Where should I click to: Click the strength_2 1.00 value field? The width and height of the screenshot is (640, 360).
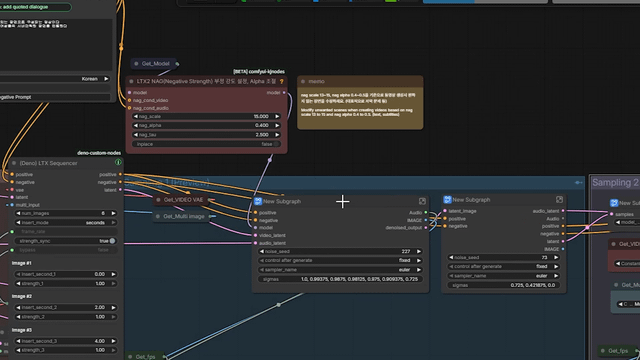click(x=65, y=317)
